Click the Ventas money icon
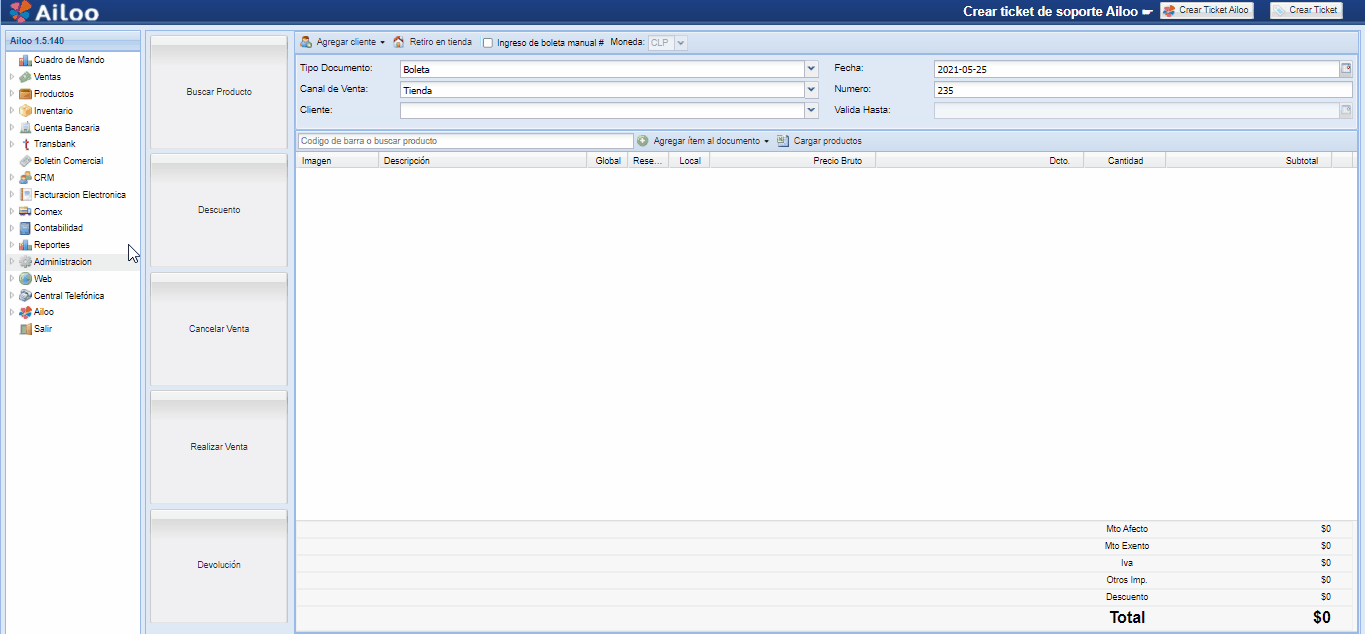Screen dimensions: 1365x634 click(x=26, y=77)
